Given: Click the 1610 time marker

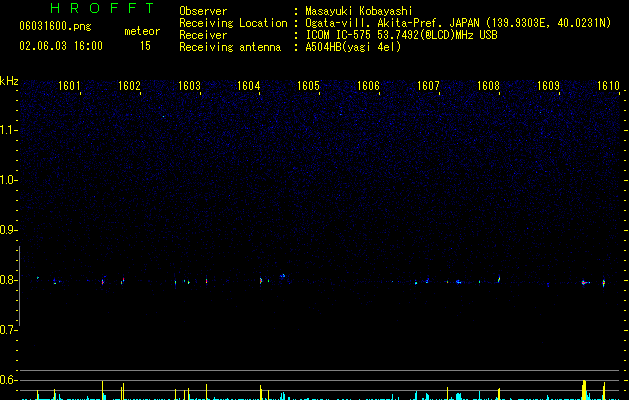Looking at the screenshot, I should (x=608, y=86).
